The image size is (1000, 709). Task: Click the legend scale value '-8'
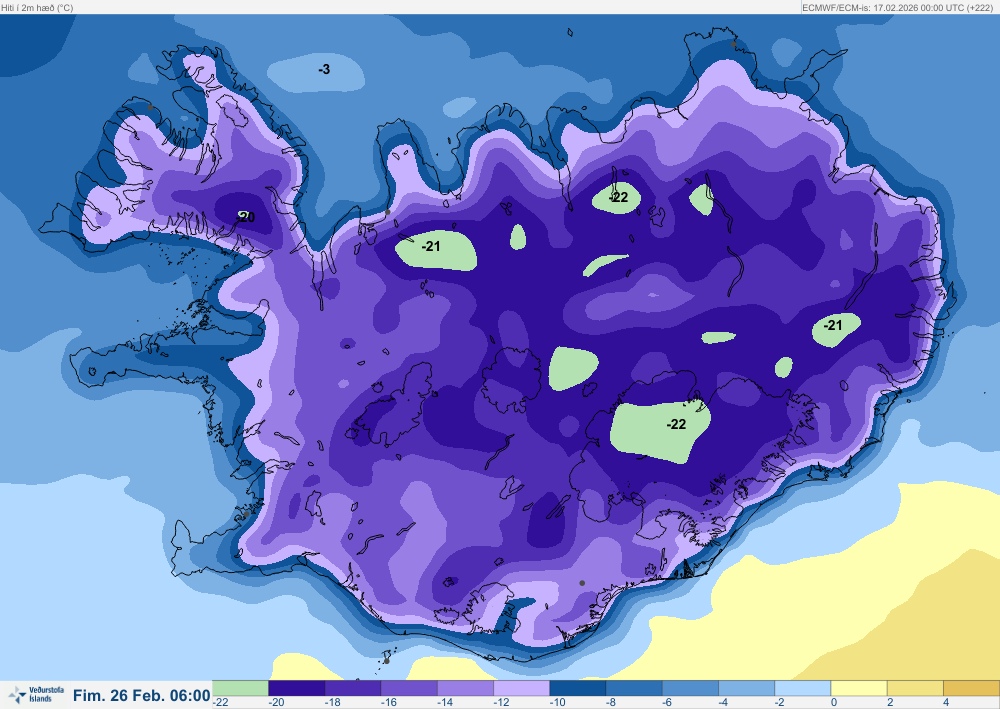tap(610, 703)
